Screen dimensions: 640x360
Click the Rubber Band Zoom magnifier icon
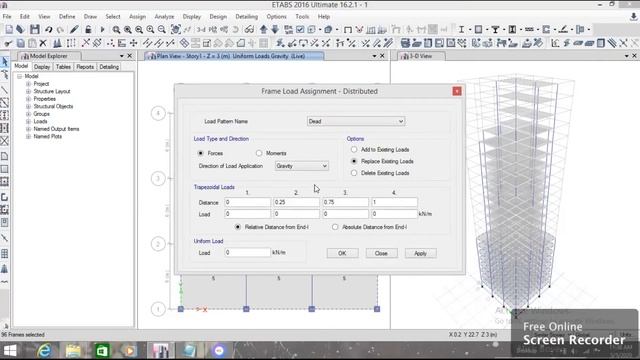coord(116,29)
